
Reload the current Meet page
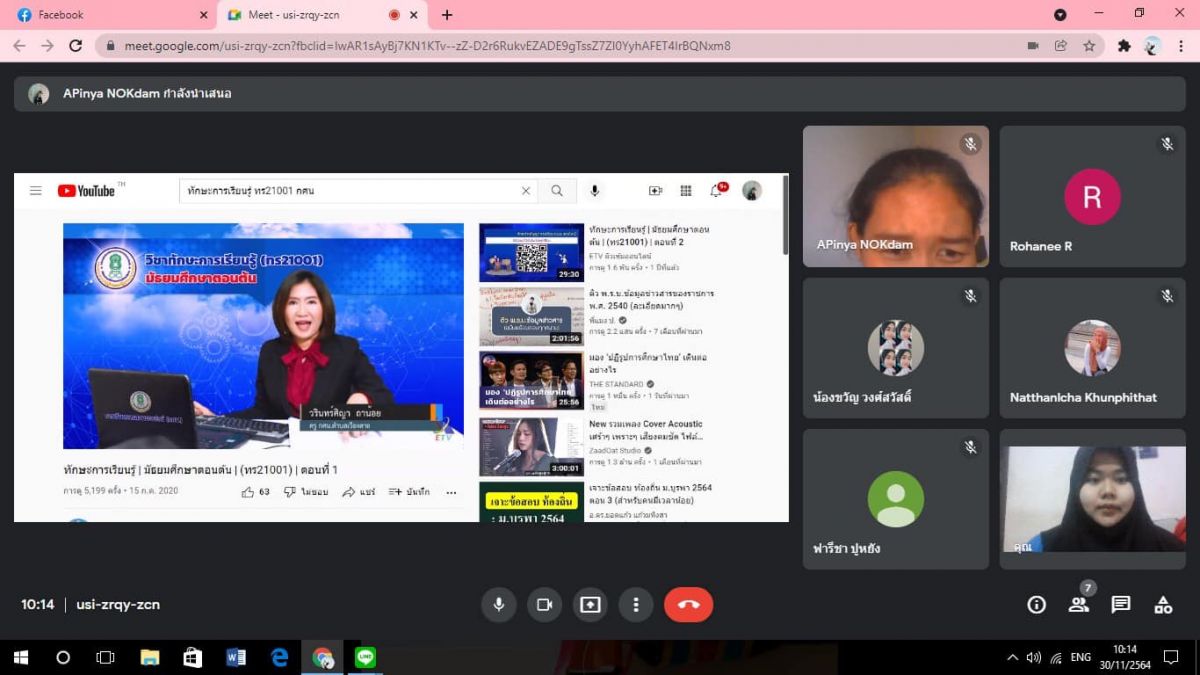tap(75, 46)
